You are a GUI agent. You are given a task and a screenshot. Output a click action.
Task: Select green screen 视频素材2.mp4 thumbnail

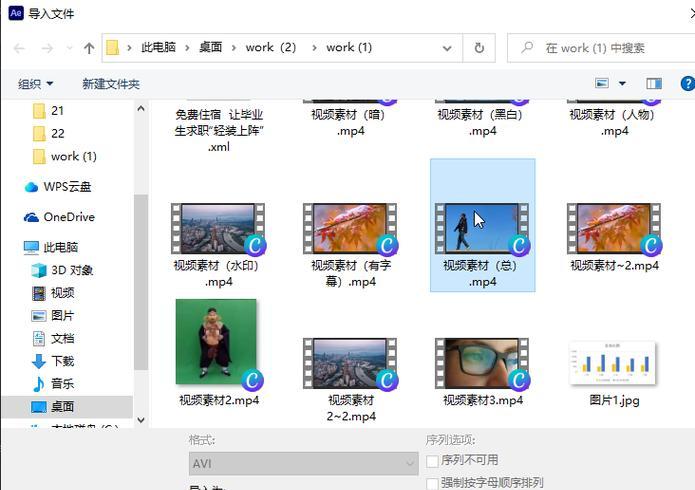pyautogui.click(x=216, y=341)
